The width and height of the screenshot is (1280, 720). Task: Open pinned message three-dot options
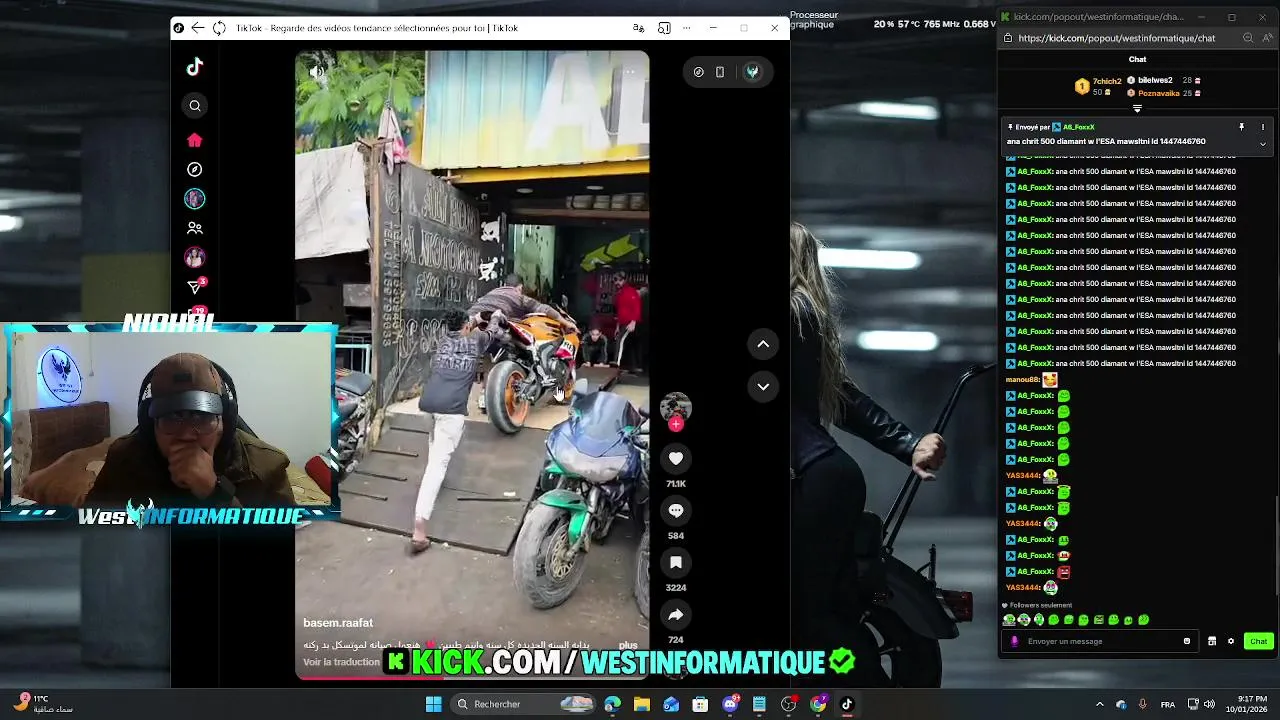tap(1263, 127)
